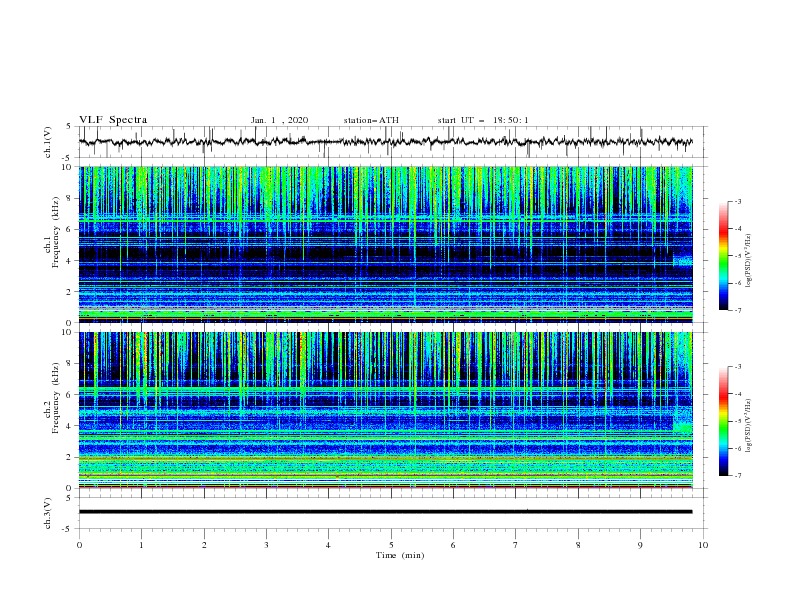Click the 'Time (min)' axis title
Image resolution: width=792 pixels, height=612 pixels.
coord(400,555)
